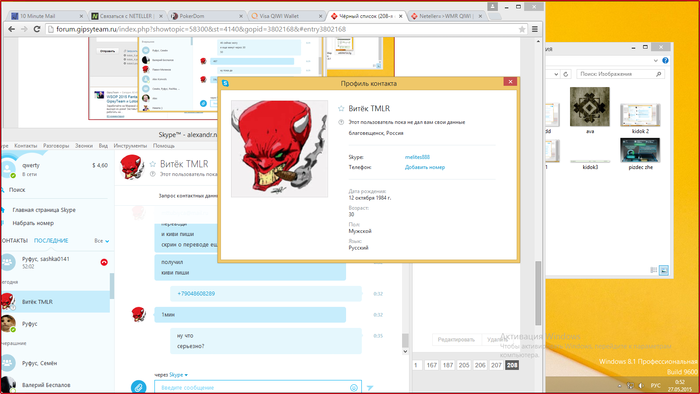Switch to the 10 Minute Mail tab
The height and width of the screenshot is (394, 700).
point(46,16)
